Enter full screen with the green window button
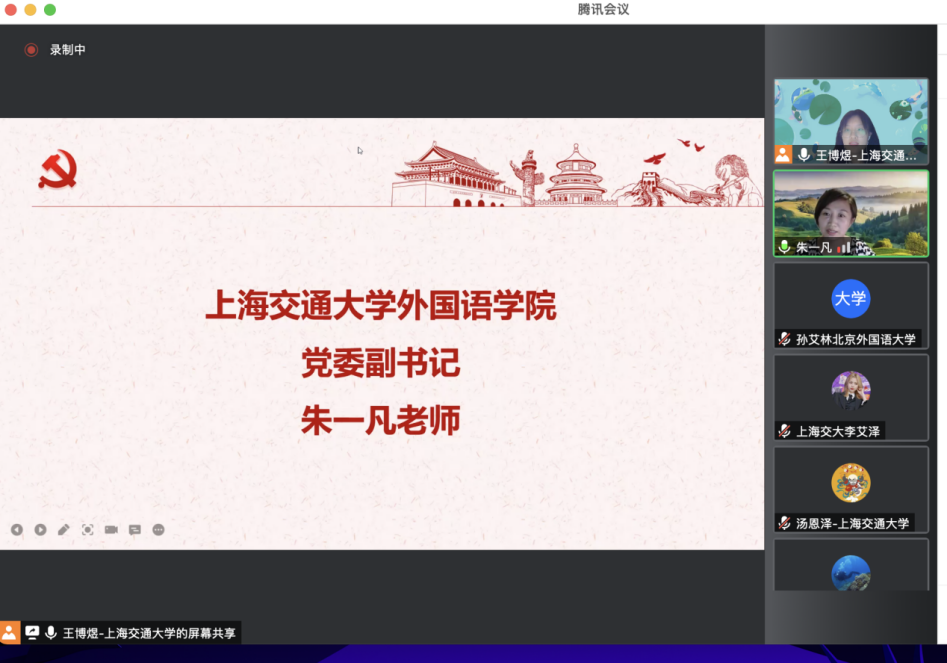This screenshot has width=947, height=663. click(50, 10)
